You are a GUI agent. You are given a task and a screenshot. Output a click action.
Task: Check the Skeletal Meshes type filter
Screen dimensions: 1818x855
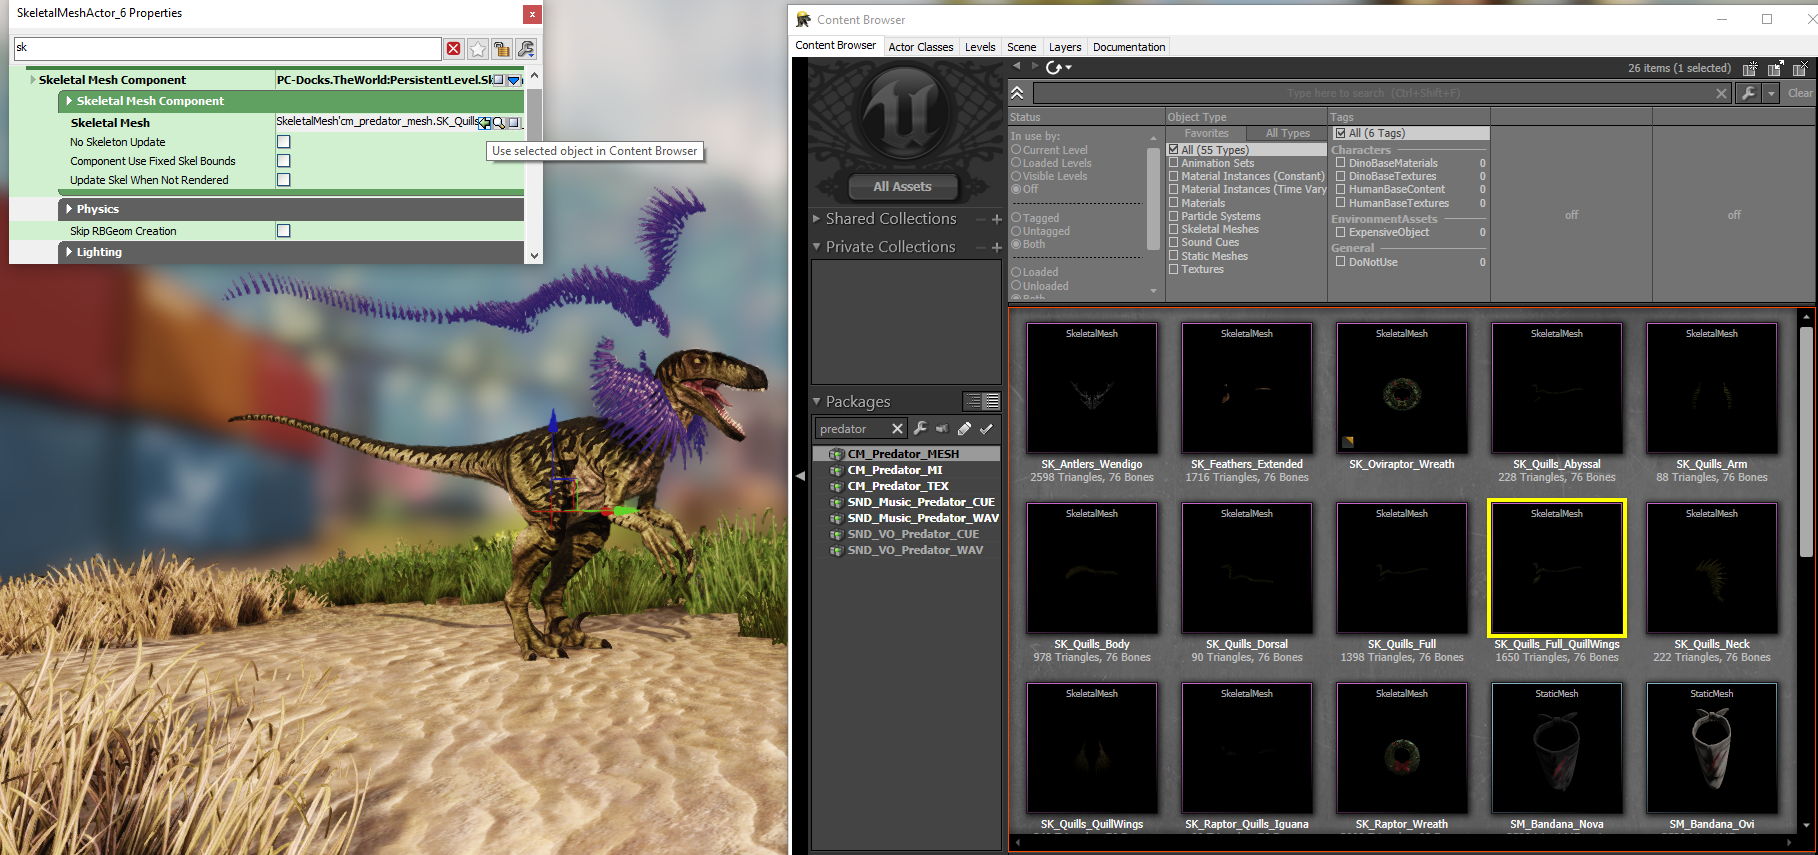[1174, 229]
